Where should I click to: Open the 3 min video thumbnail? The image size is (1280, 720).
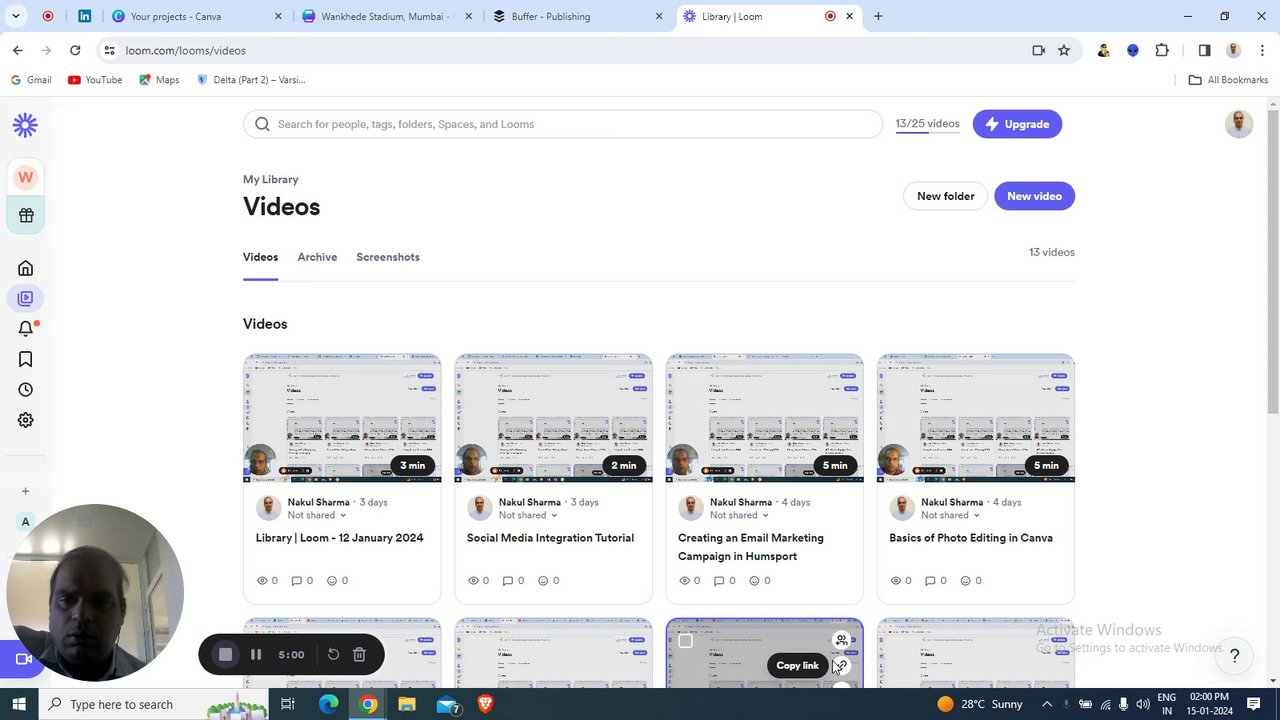pos(342,418)
